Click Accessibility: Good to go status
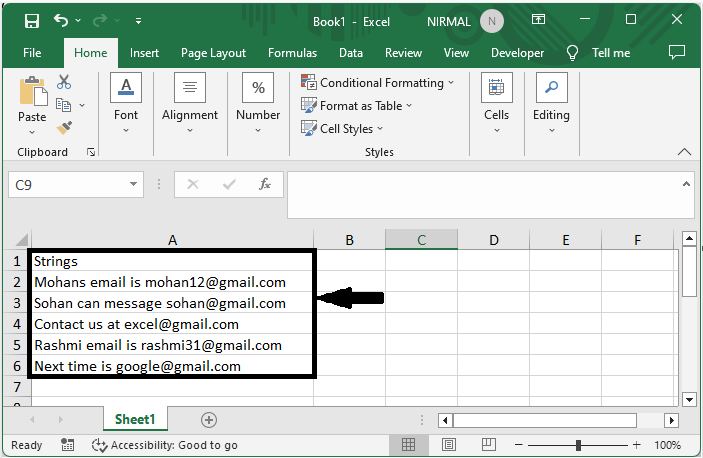This screenshot has width=703, height=458. tap(165, 445)
